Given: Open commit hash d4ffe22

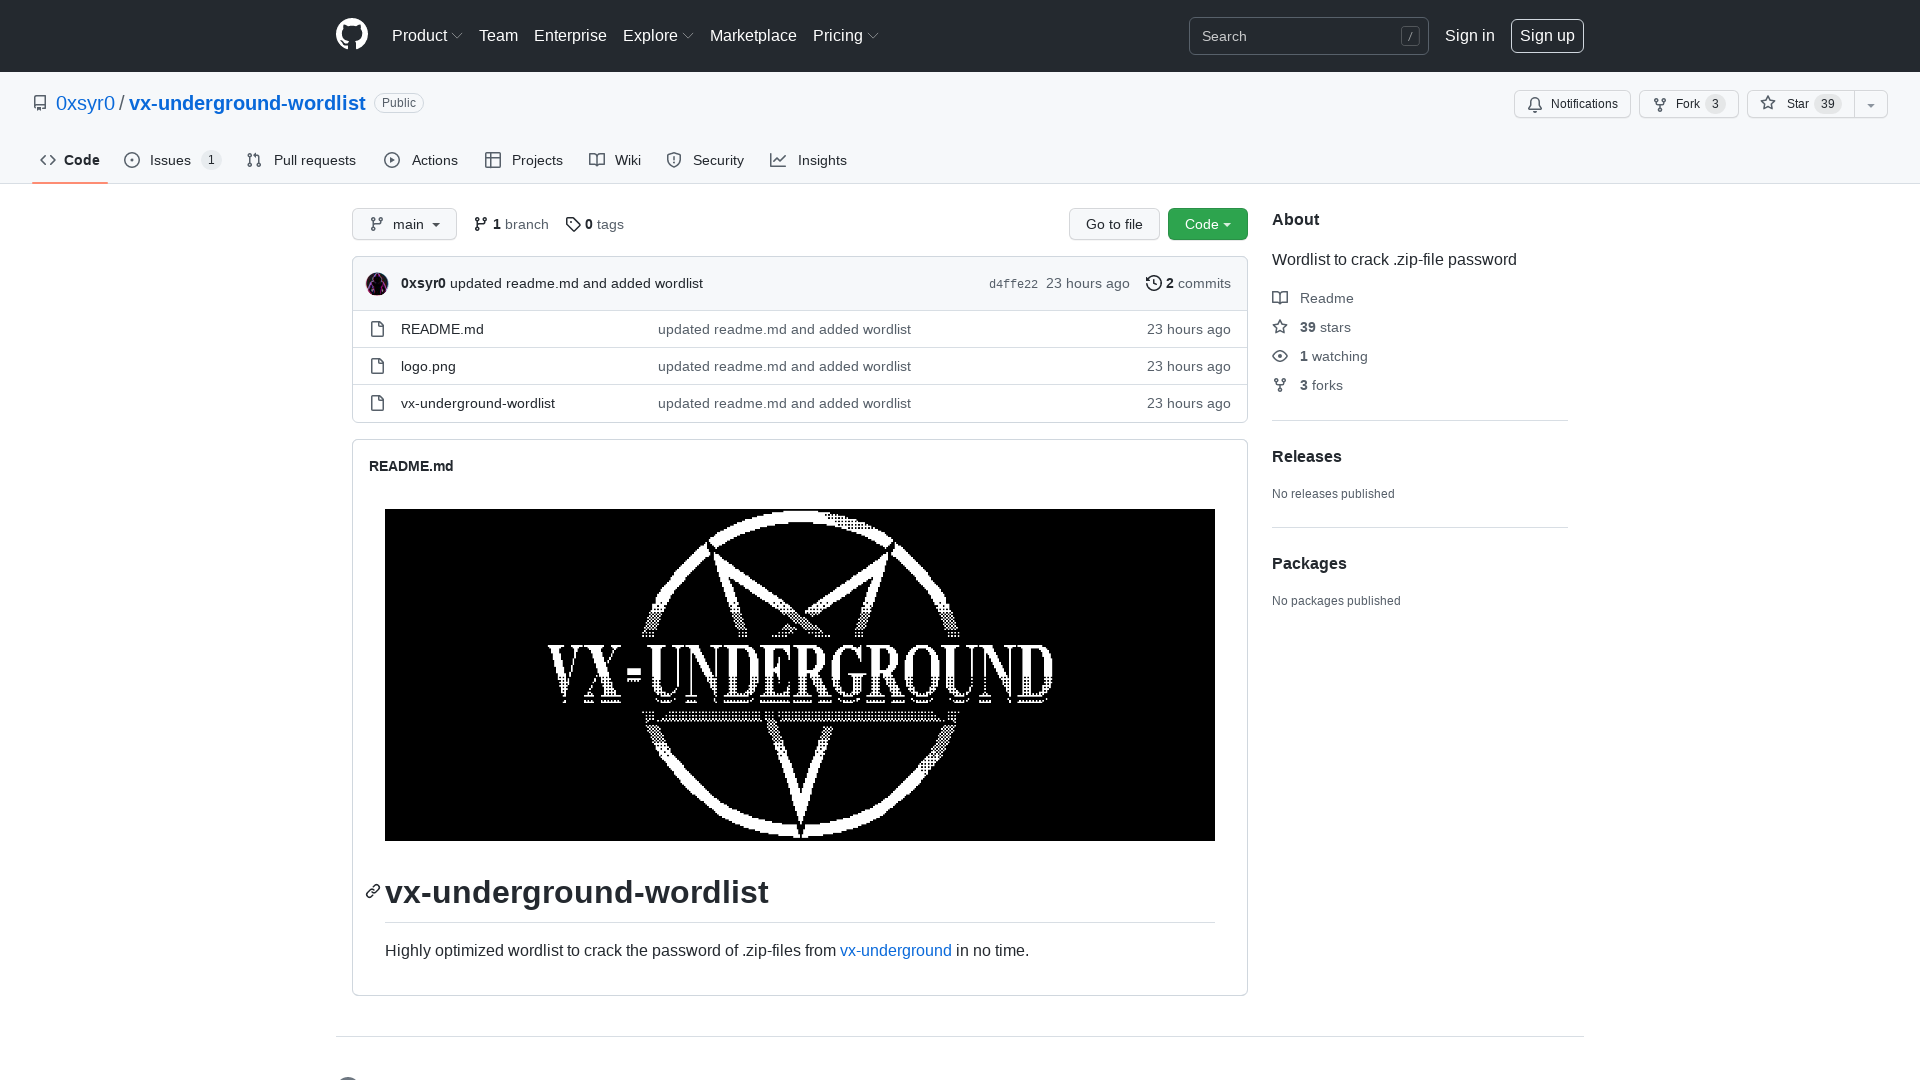Looking at the screenshot, I should (x=1013, y=284).
